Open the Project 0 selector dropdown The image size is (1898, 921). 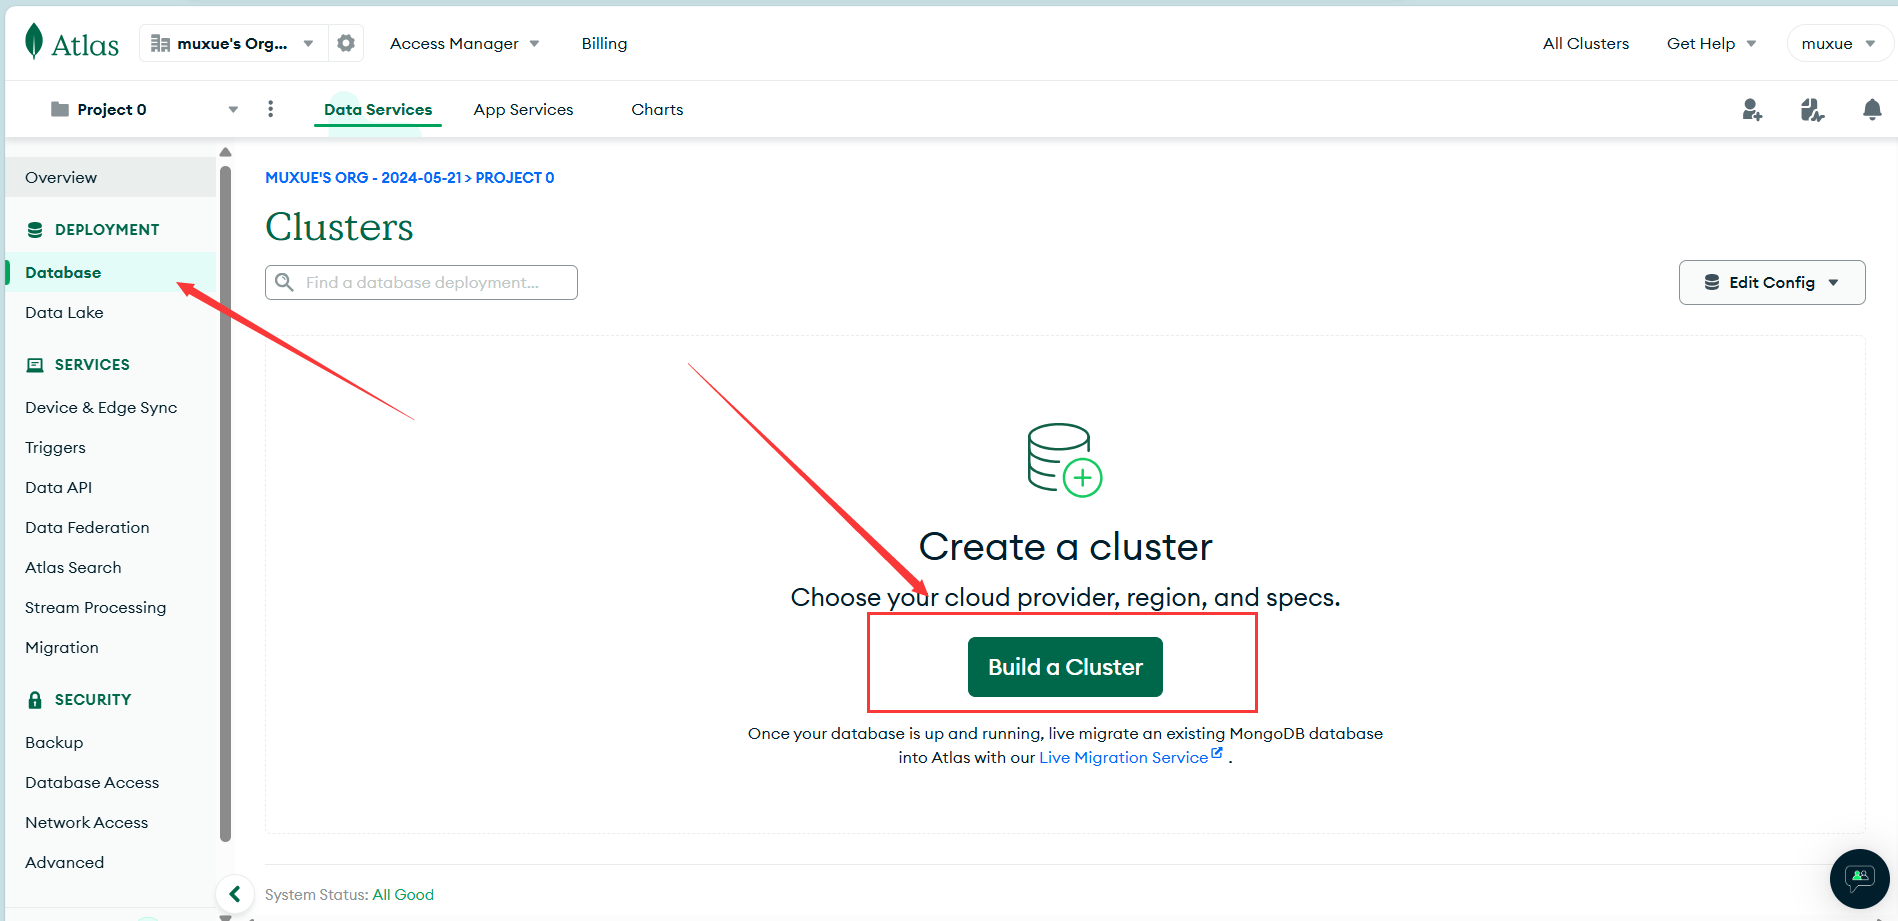[145, 109]
